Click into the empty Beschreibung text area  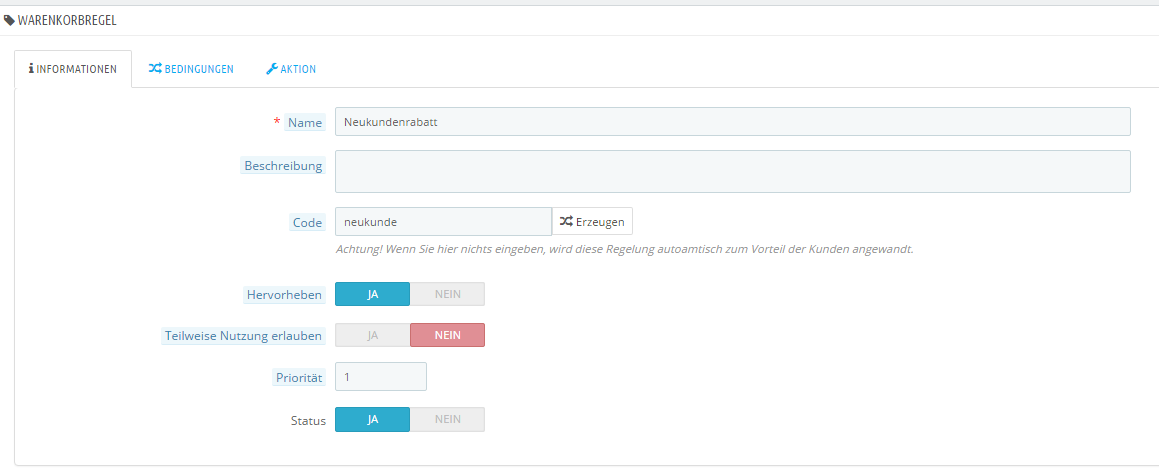pos(733,171)
